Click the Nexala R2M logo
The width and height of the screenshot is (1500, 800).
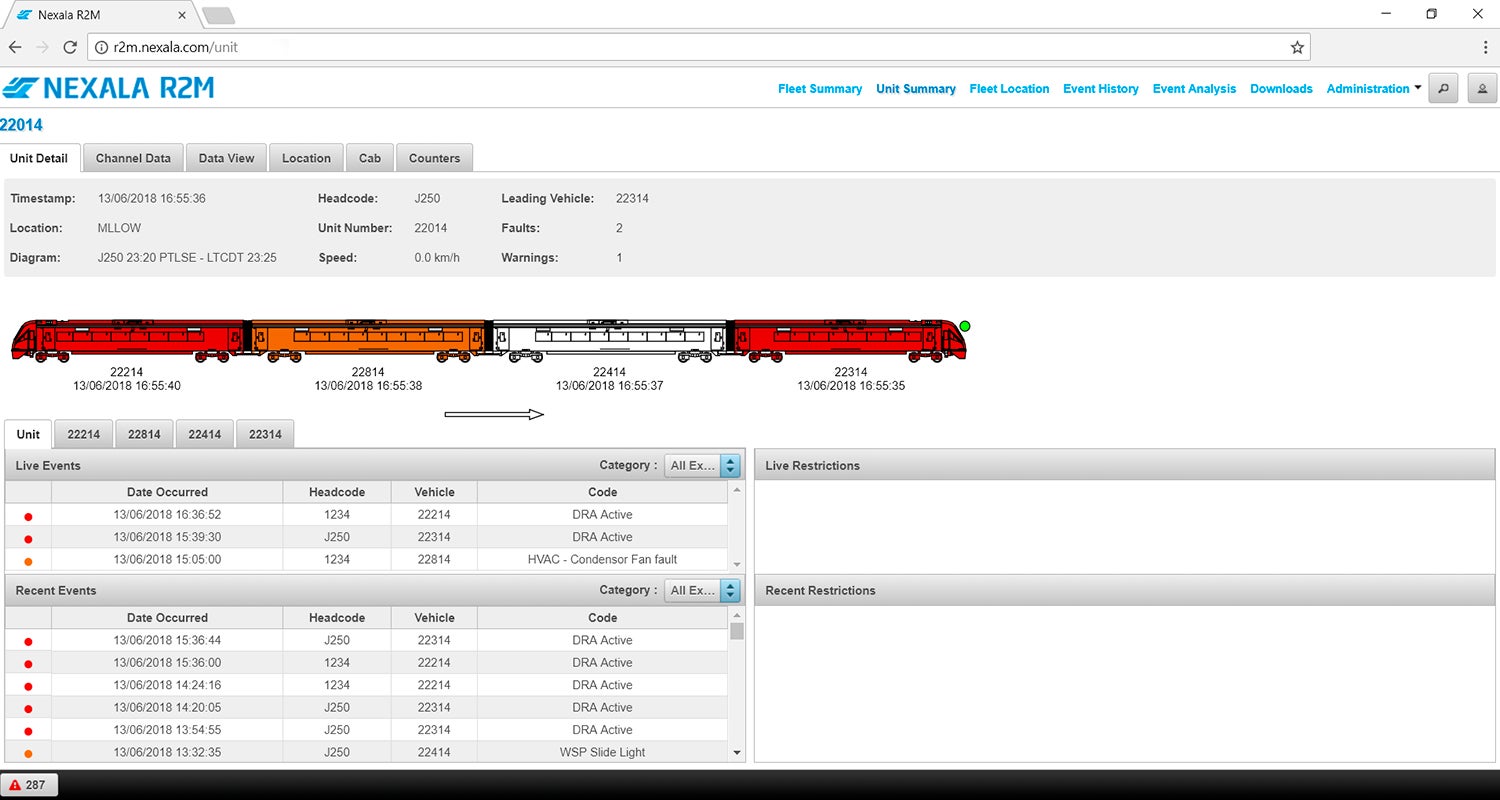pos(108,88)
